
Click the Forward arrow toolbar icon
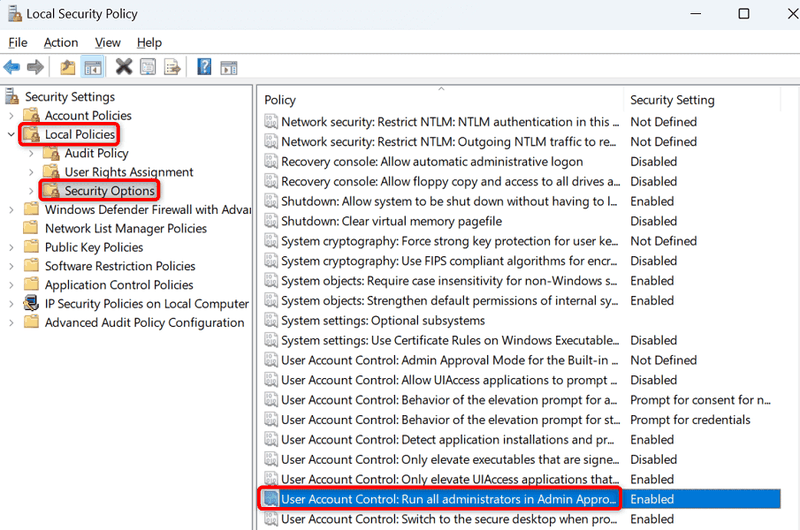click(35, 67)
